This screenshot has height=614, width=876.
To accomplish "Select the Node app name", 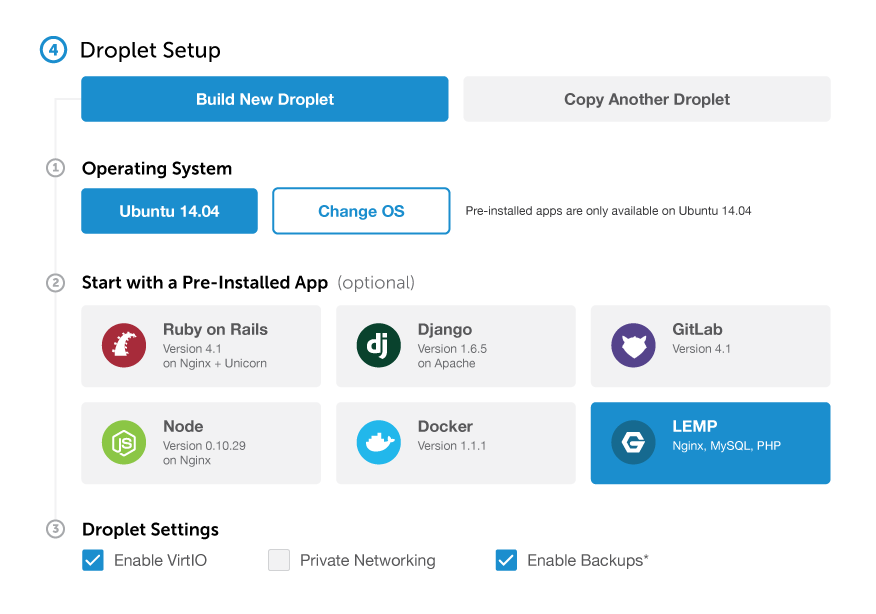I will 183,426.
